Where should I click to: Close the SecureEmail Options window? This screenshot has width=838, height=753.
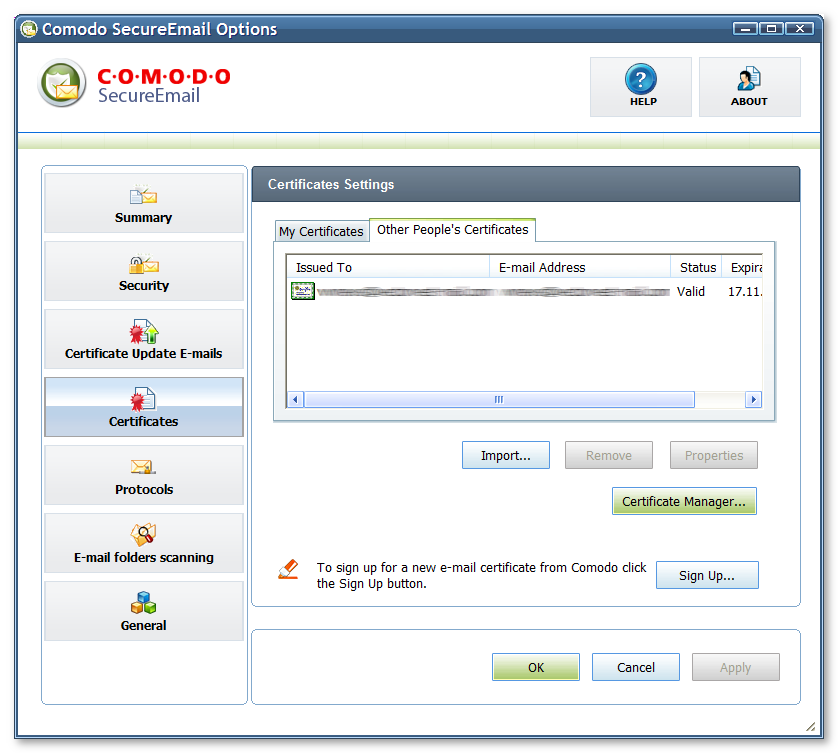pyautogui.click(x=799, y=28)
